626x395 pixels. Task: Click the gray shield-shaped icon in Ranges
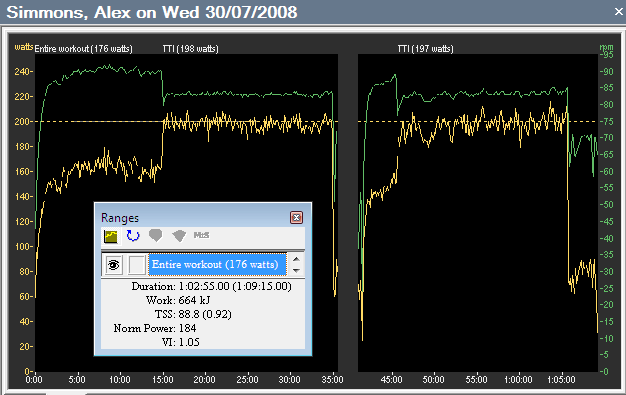click(155, 236)
